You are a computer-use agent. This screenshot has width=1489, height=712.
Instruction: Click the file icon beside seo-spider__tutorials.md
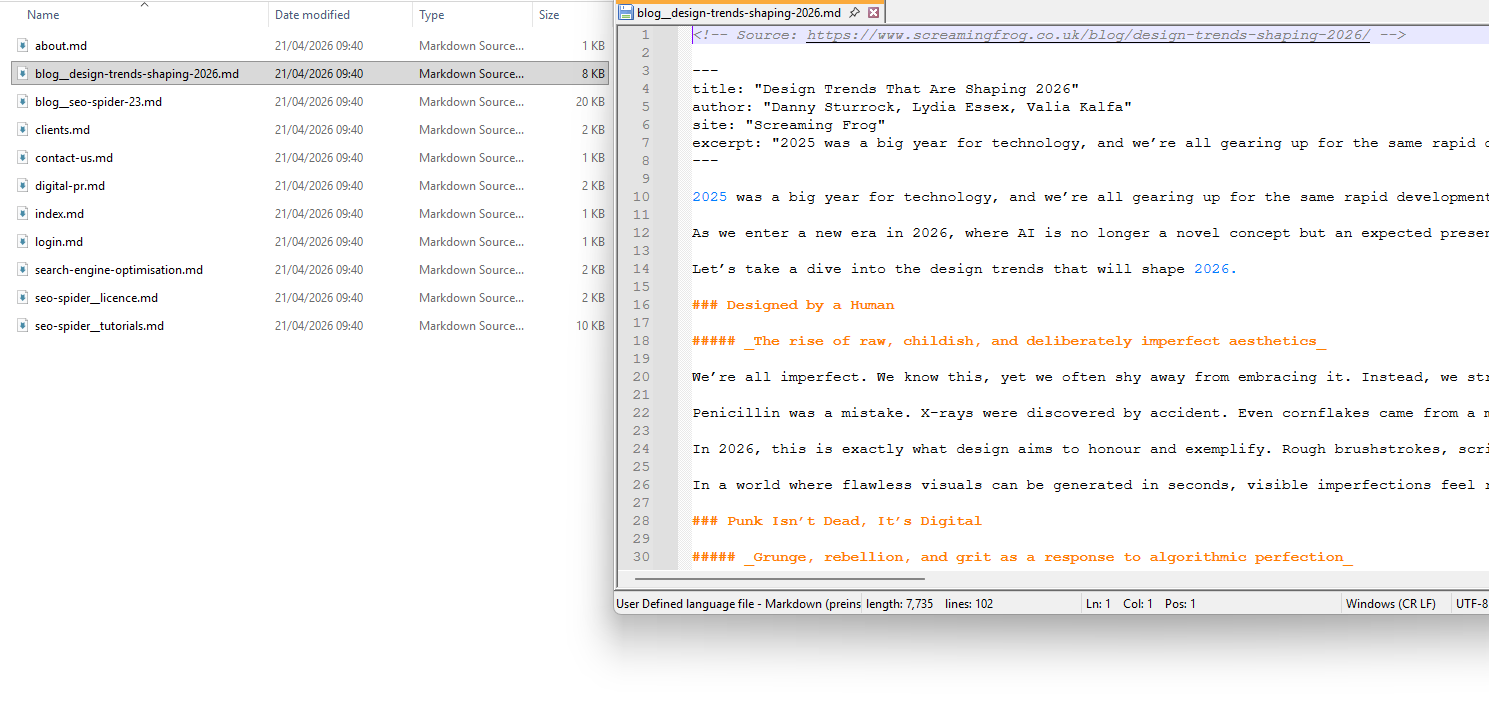(22, 326)
